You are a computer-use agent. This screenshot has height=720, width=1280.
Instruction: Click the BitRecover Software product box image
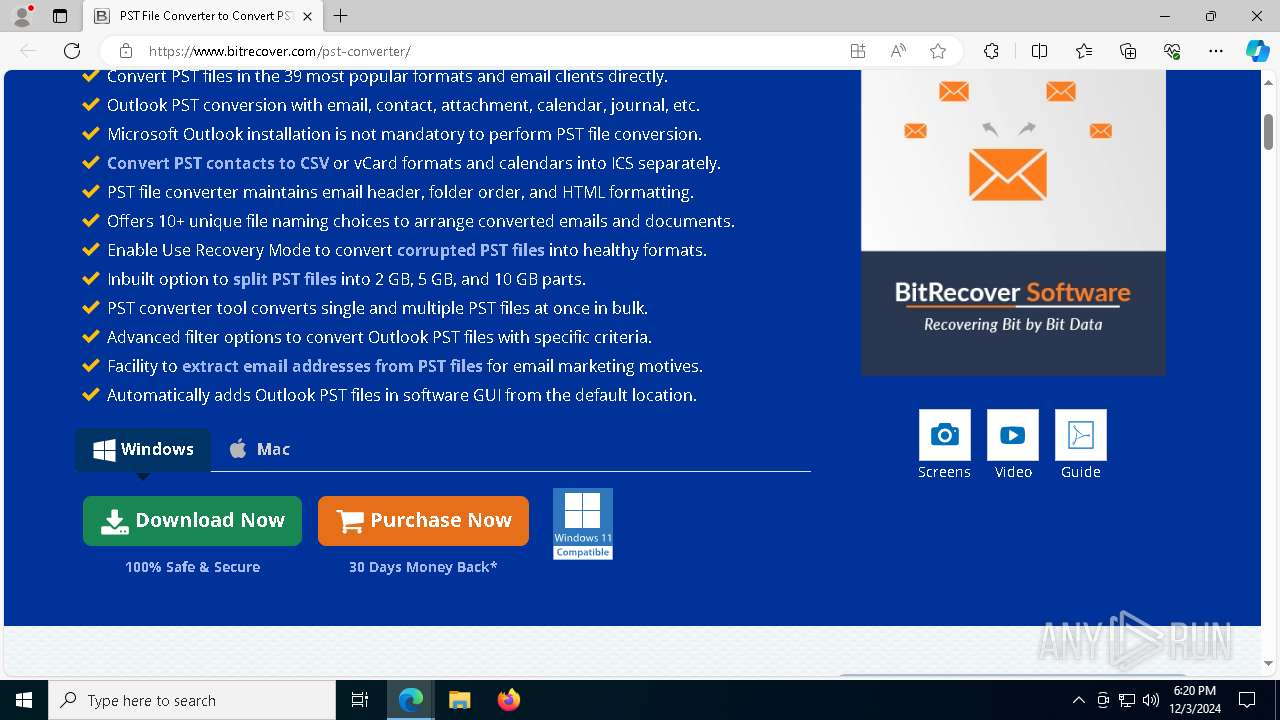1013,222
